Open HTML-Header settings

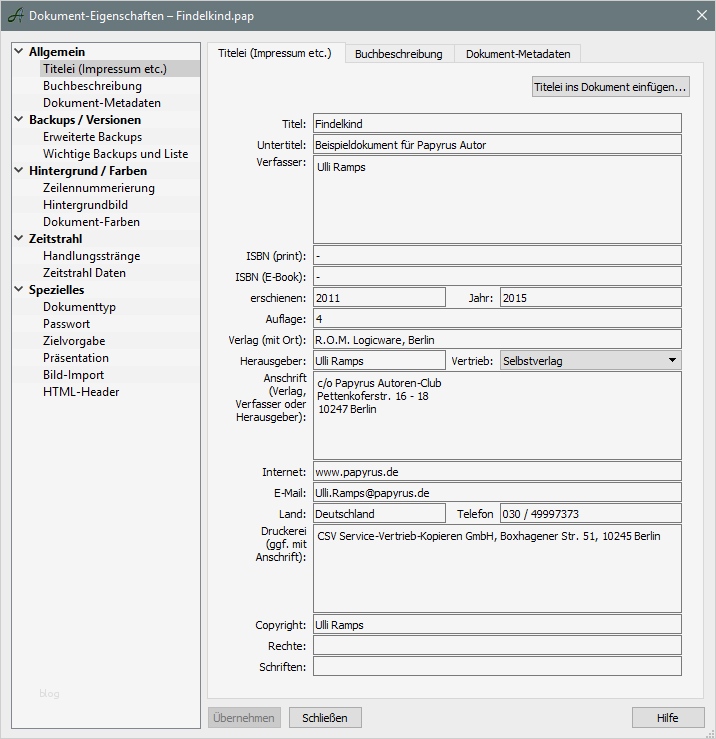click(x=81, y=391)
